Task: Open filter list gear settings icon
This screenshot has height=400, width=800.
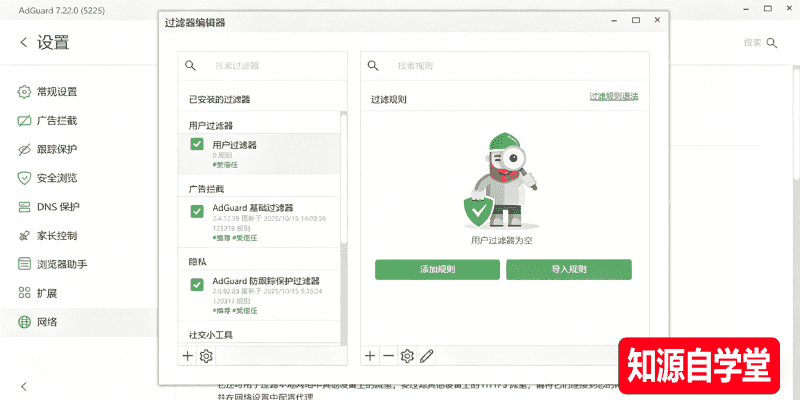Action: [206, 356]
